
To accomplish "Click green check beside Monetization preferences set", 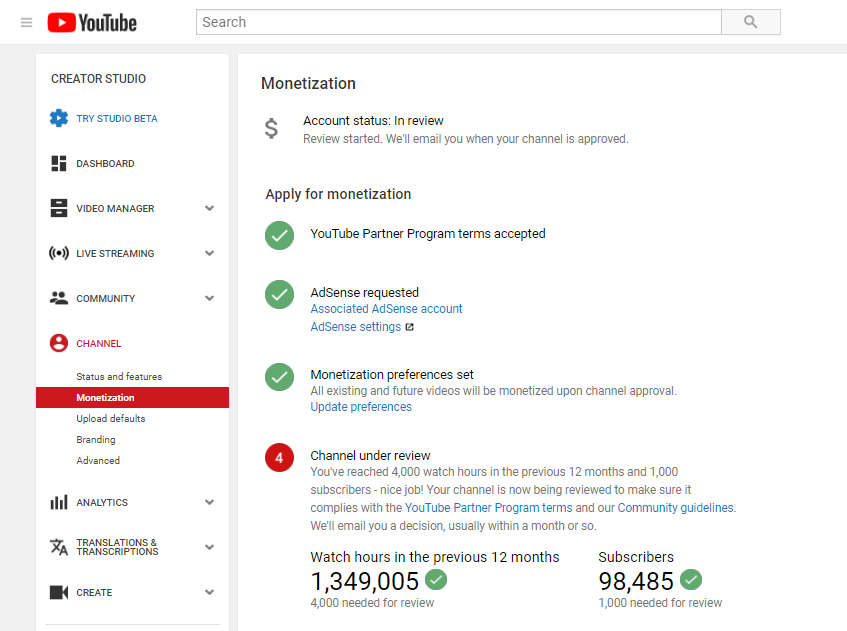I will pyautogui.click(x=279, y=377).
